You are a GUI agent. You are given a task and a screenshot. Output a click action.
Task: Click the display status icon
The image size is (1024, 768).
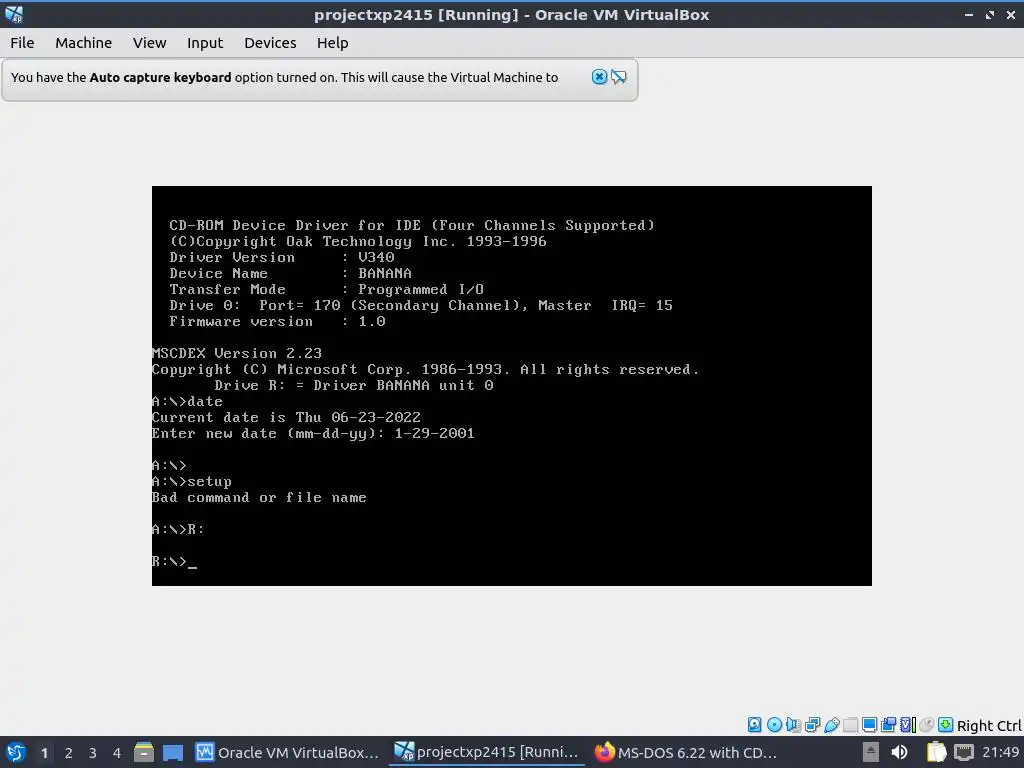point(869,724)
